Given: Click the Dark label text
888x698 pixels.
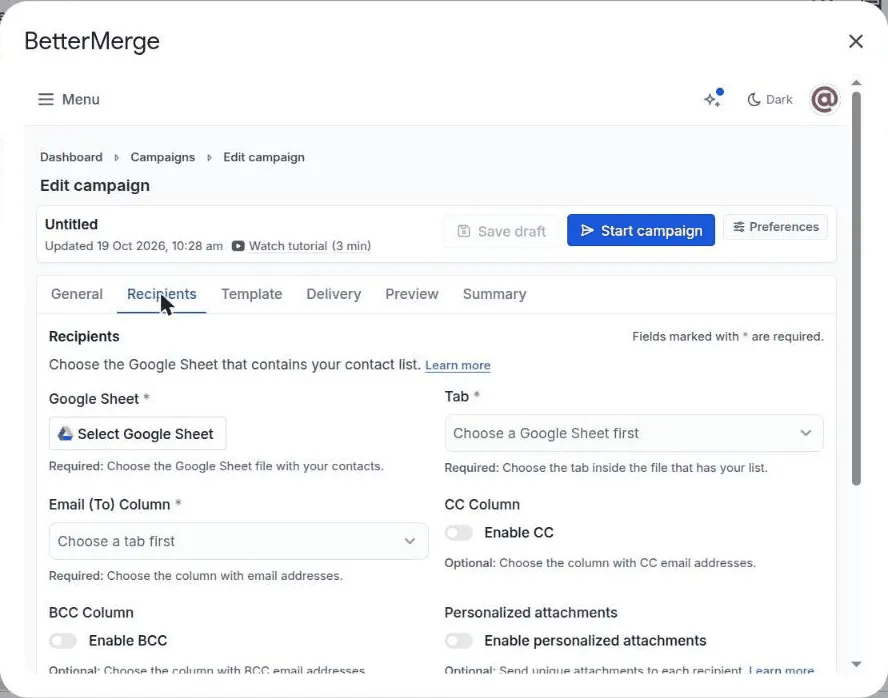Looking at the screenshot, I should pyautogui.click(x=779, y=100).
